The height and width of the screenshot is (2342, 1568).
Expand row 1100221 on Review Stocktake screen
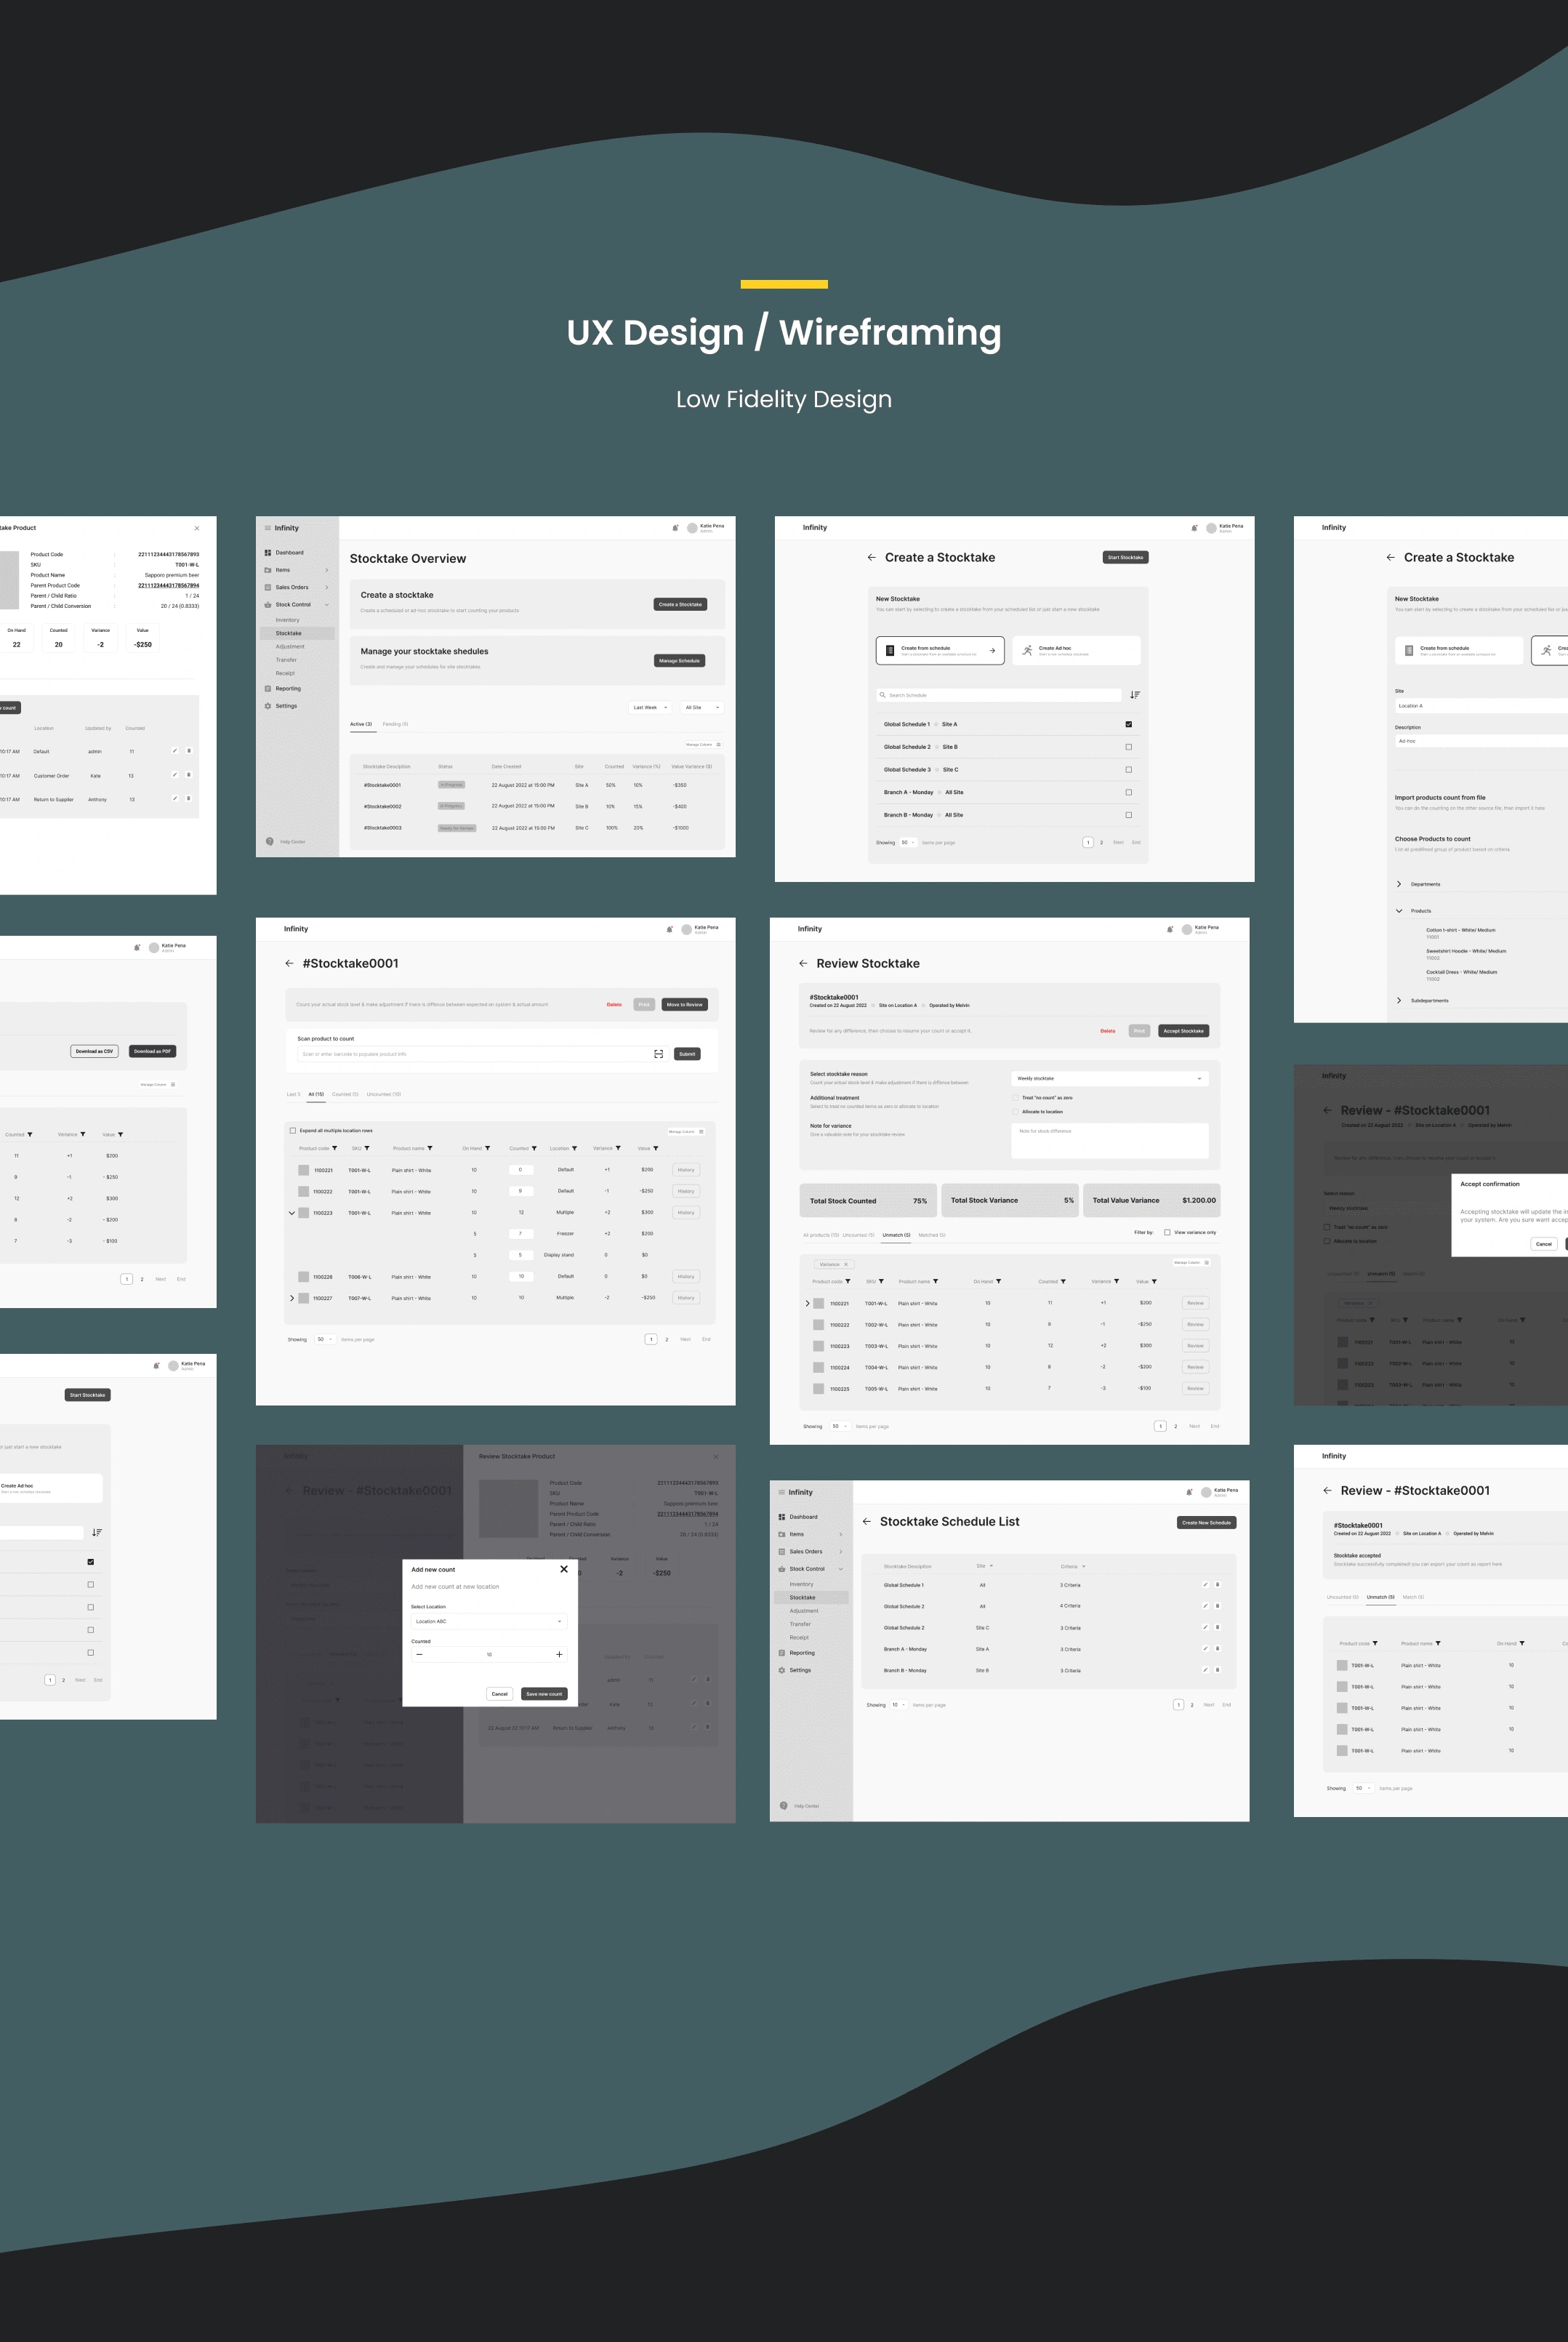tap(807, 1303)
